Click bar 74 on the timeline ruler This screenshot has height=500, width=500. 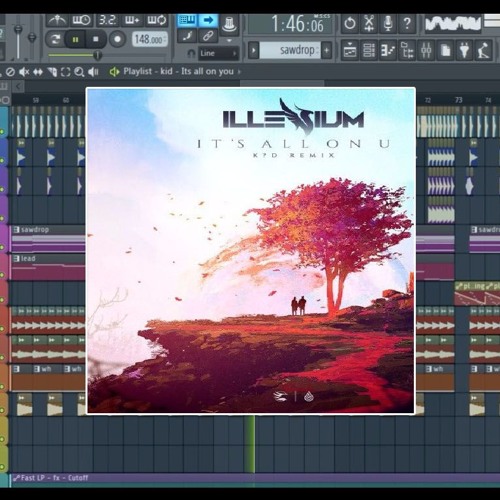(488, 100)
